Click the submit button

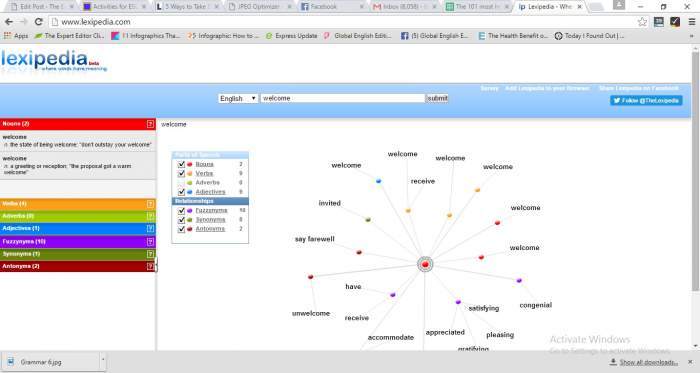pos(438,98)
